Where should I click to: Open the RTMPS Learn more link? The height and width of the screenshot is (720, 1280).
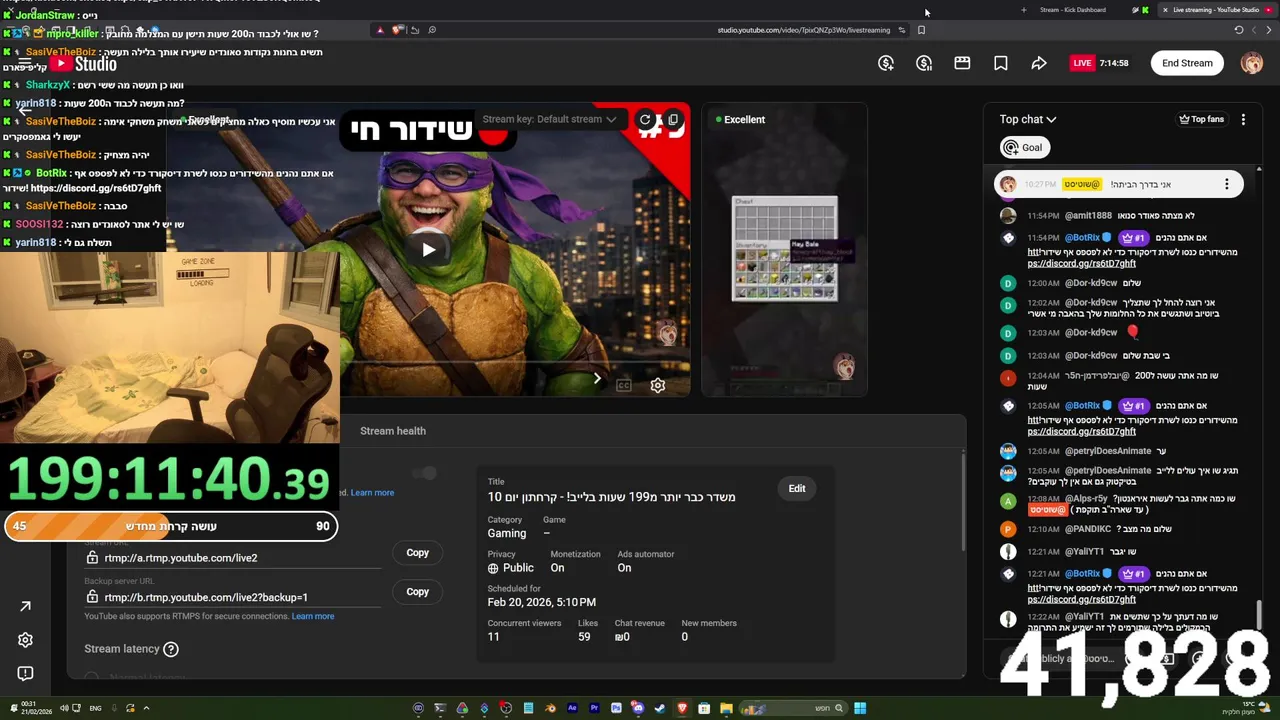tap(313, 616)
